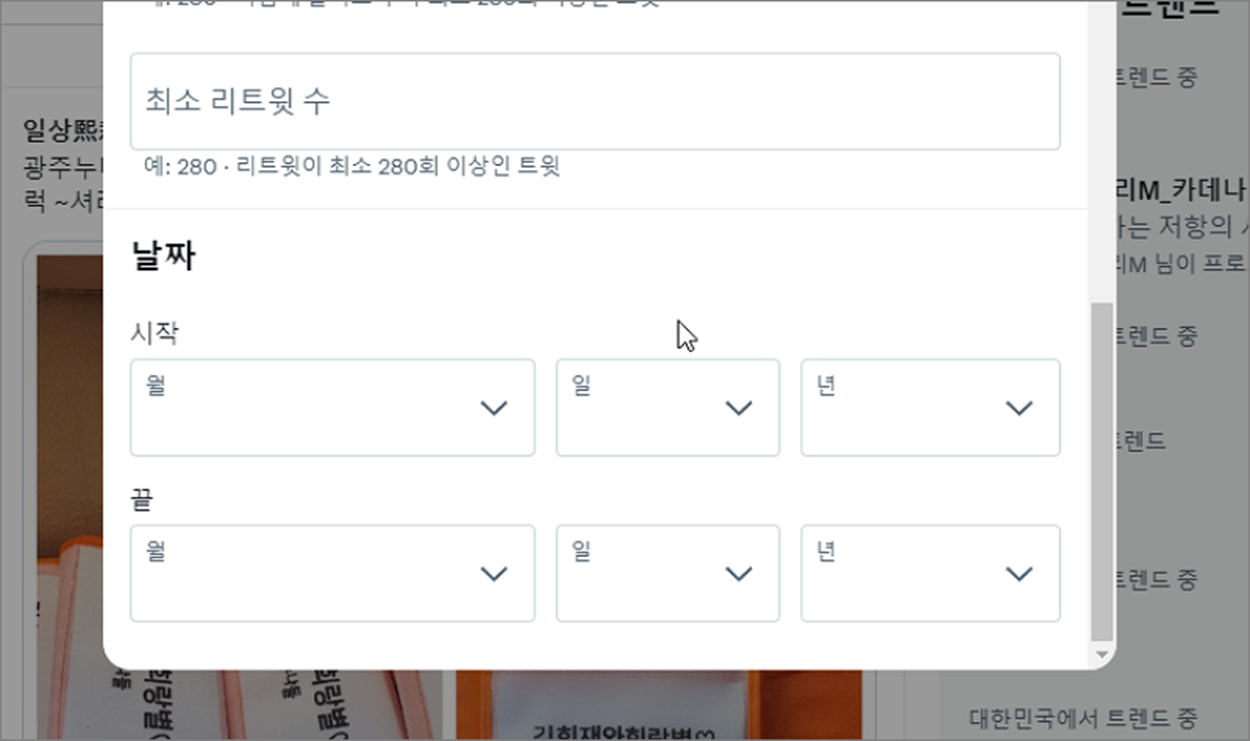Click the 날짜 section heading
This screenshot has width=1250, height=741.
tap(163, 257)
